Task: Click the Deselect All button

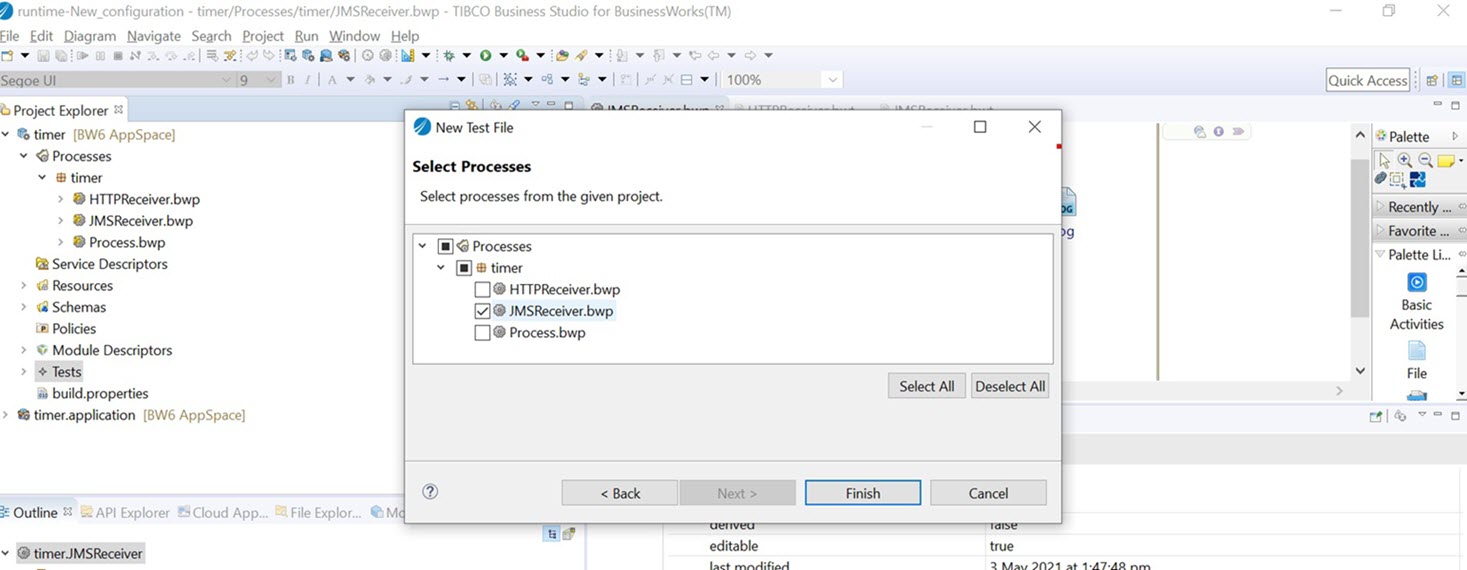Action: click(1010, 386)
